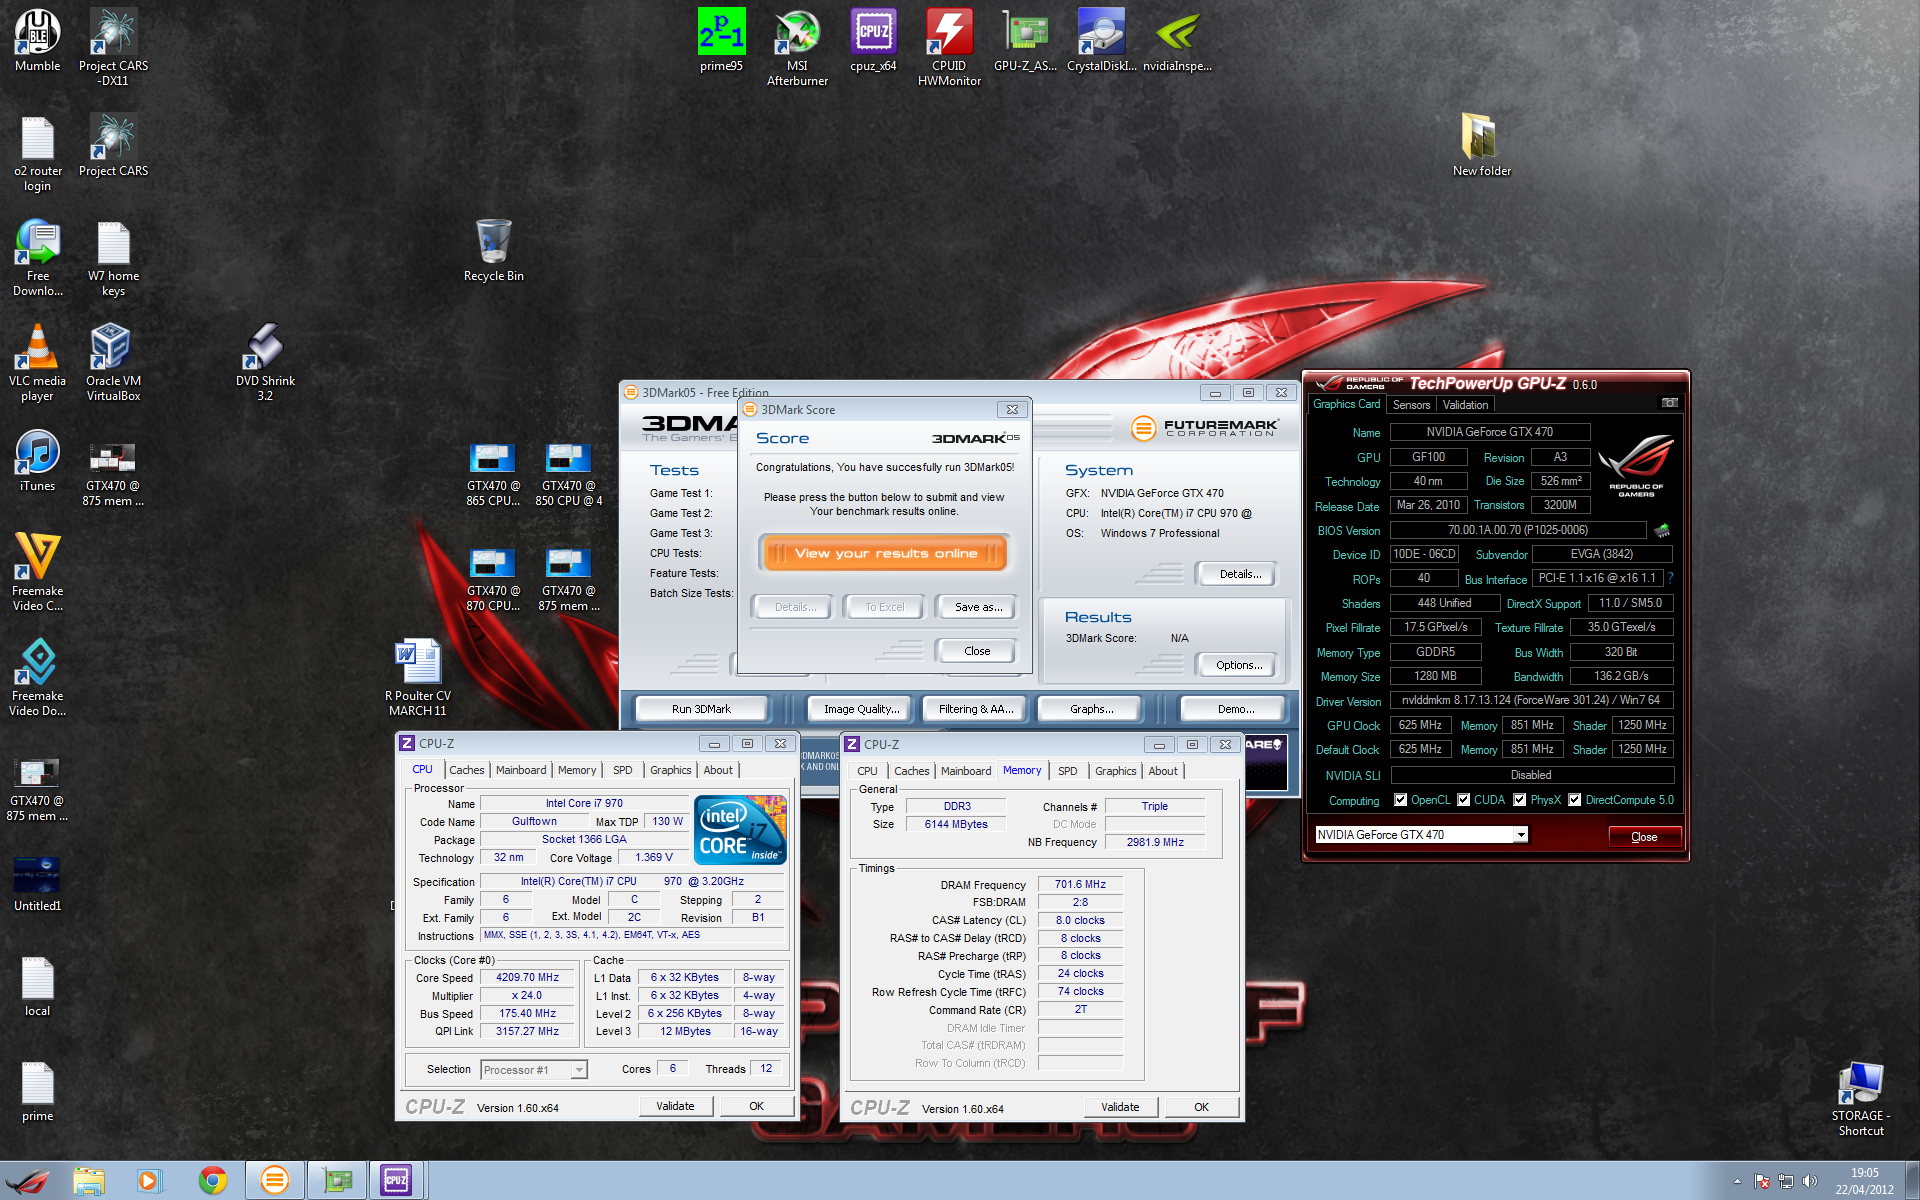The image size is (1920, 1200).
Task: Click the Intel Core i7 logo in CPU-Z
Action: point(740,830)
